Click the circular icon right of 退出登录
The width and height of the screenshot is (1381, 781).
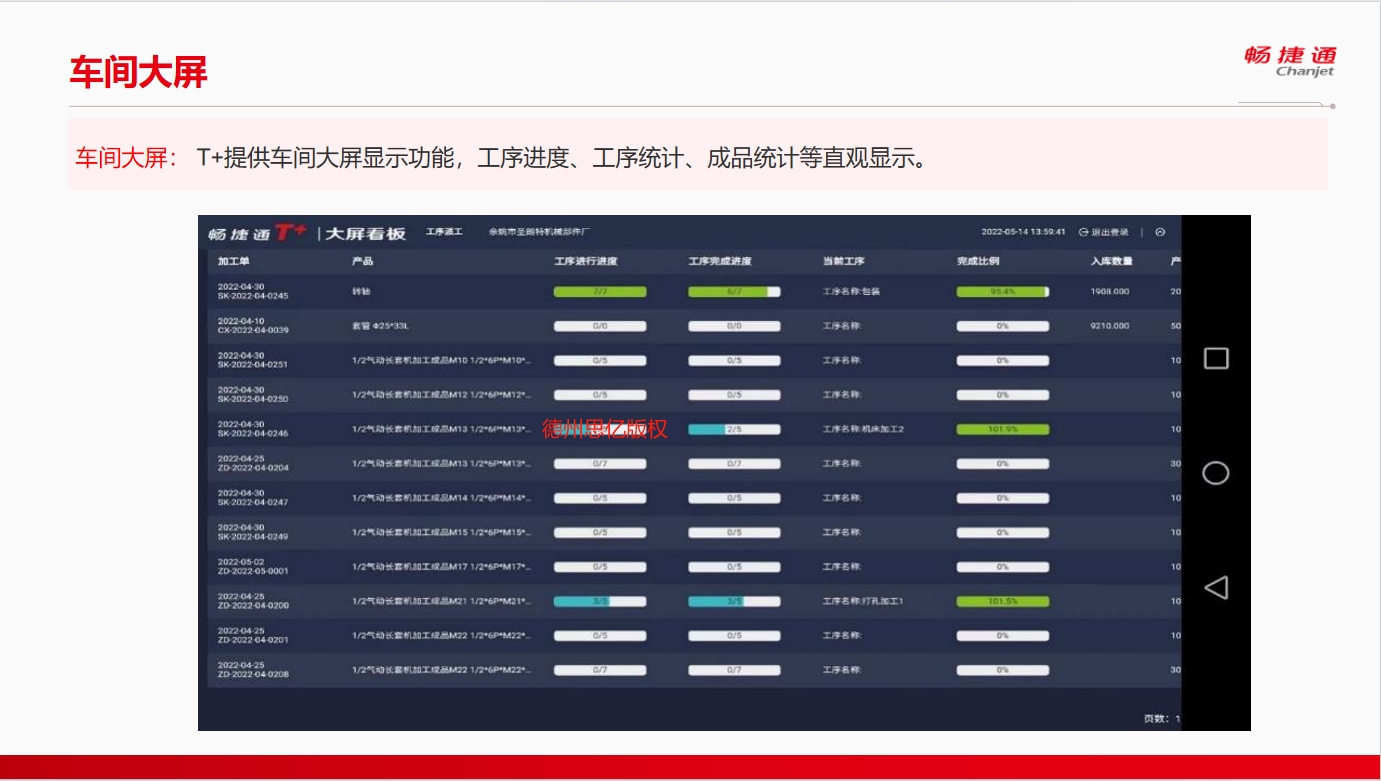point(1160,232)
